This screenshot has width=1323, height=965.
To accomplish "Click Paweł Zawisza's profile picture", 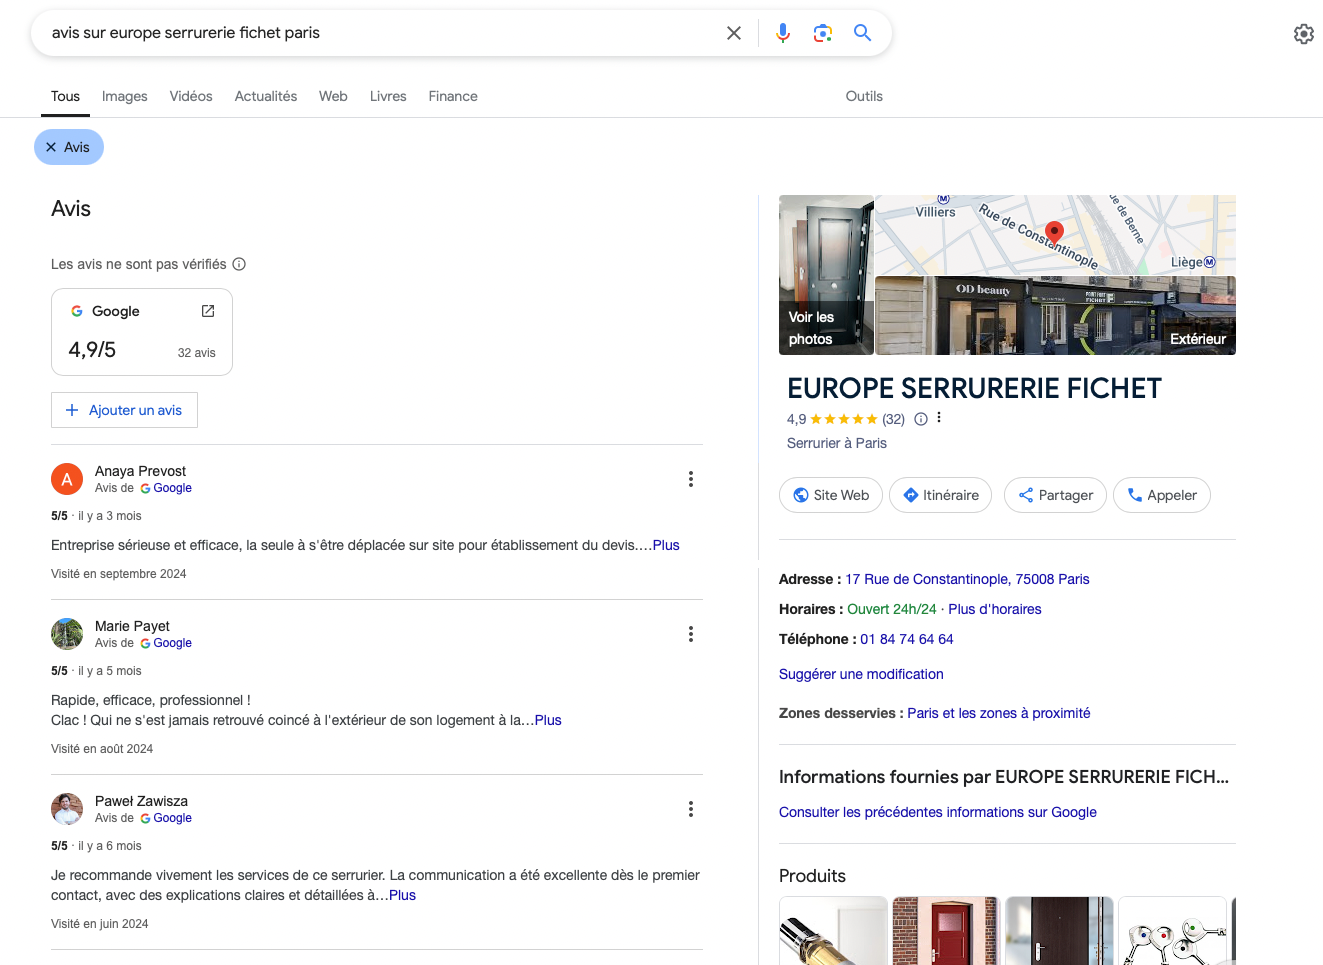I will (67, 809).
